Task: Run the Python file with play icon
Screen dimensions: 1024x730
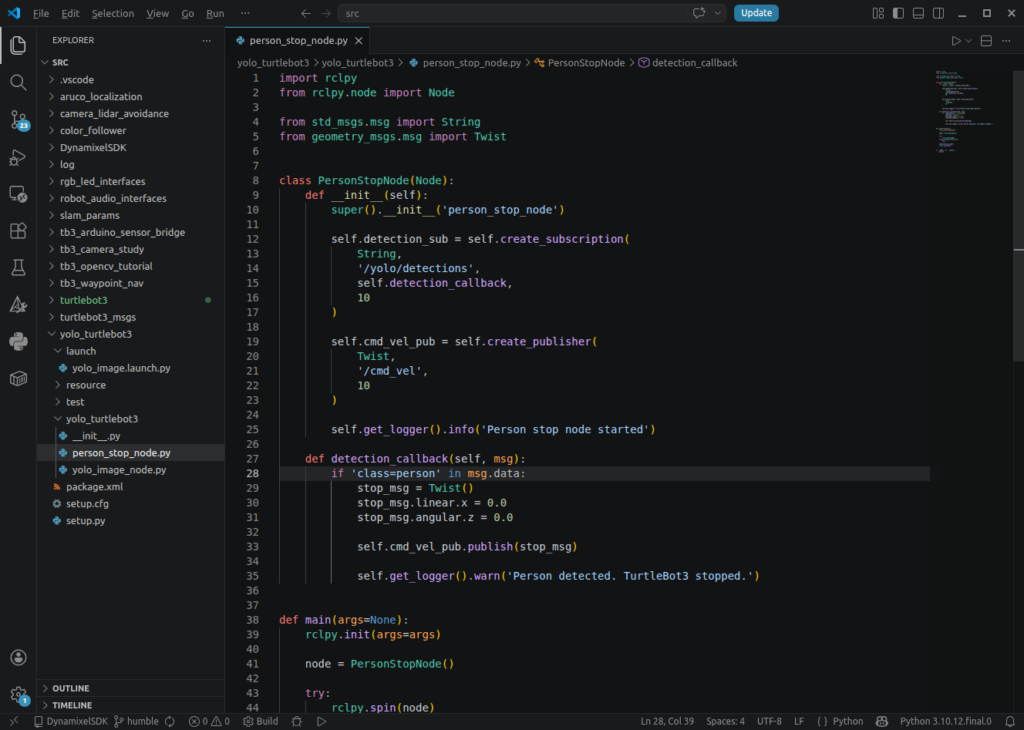Action: (955, 40)
